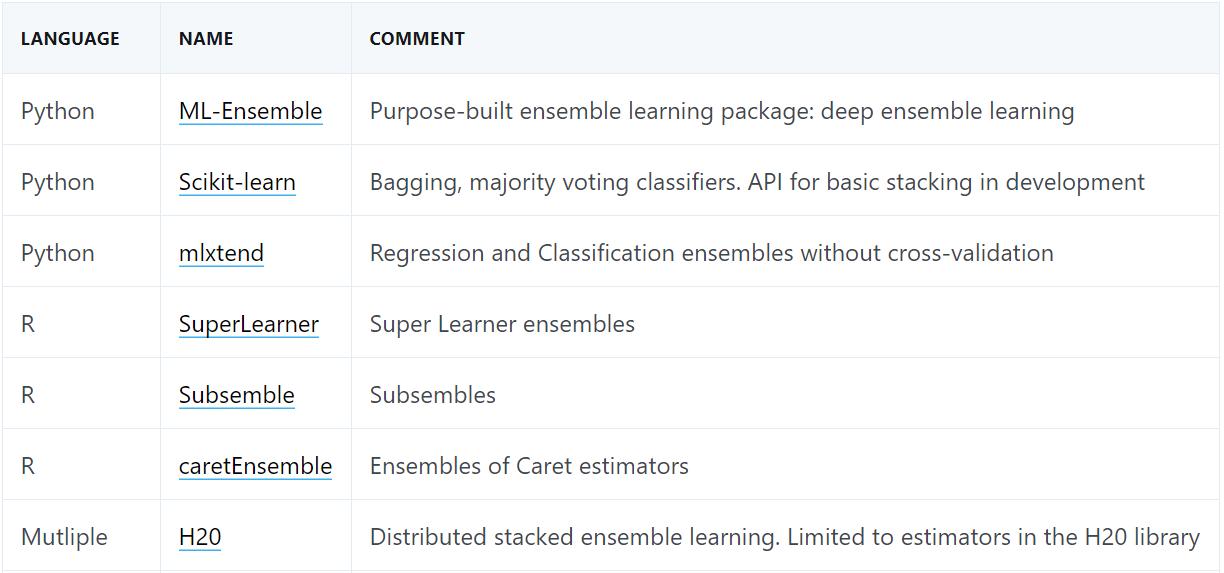Follow the H20 library link
Viewport: 1224px width, 573px height.
pos(200,537)
